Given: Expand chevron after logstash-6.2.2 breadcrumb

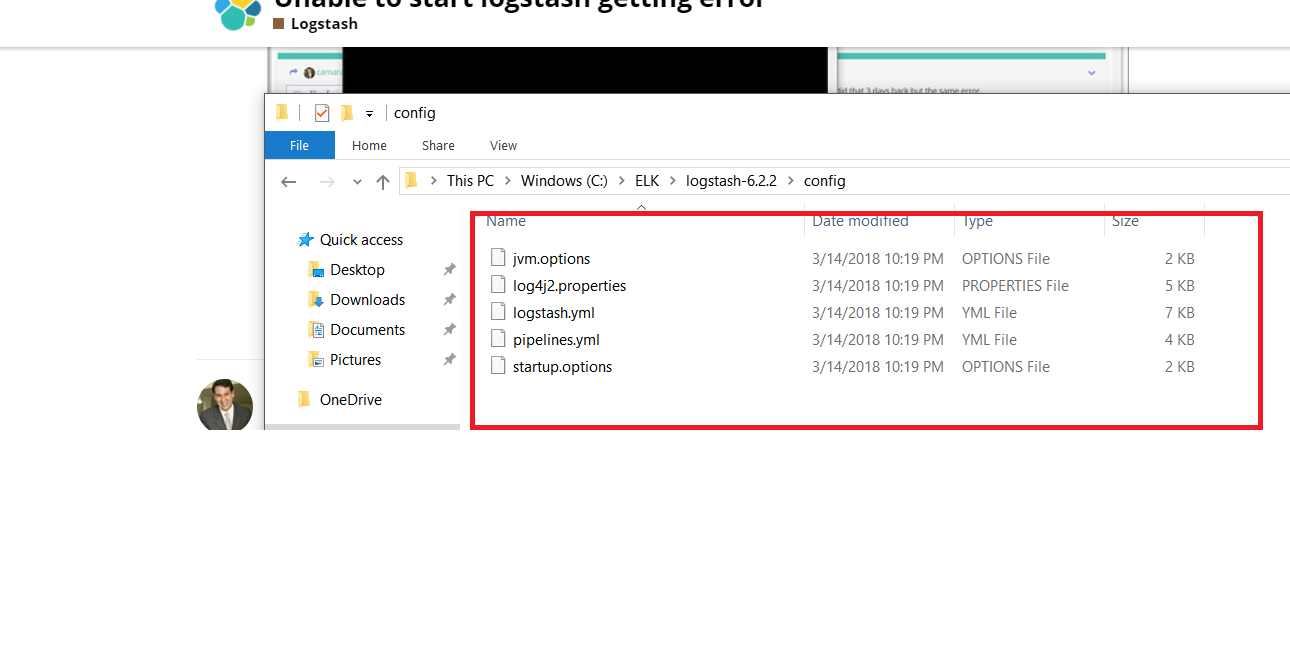Looking at the screenshot, I should 791,181.
